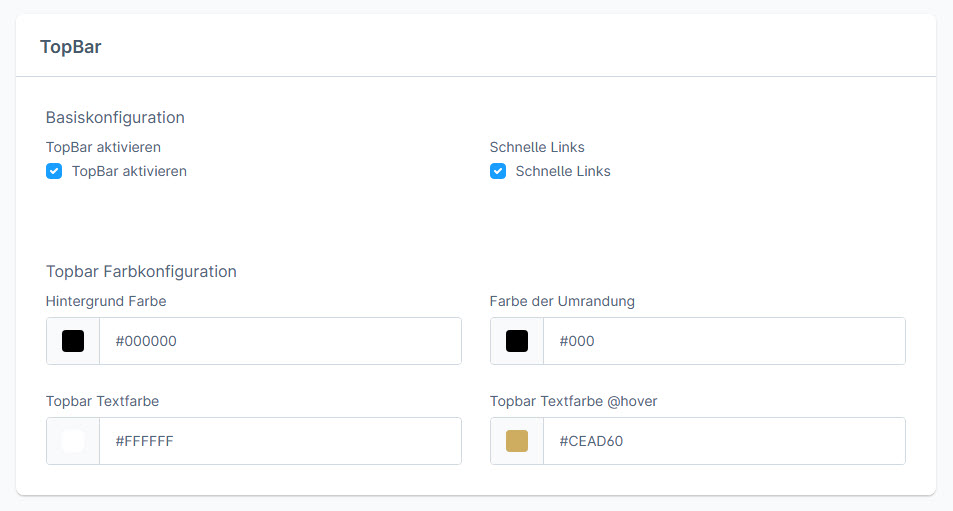Disable the Schnelle Links checkbox
The width and height of the screenshot is (953, 511).
tap(498, 171)
